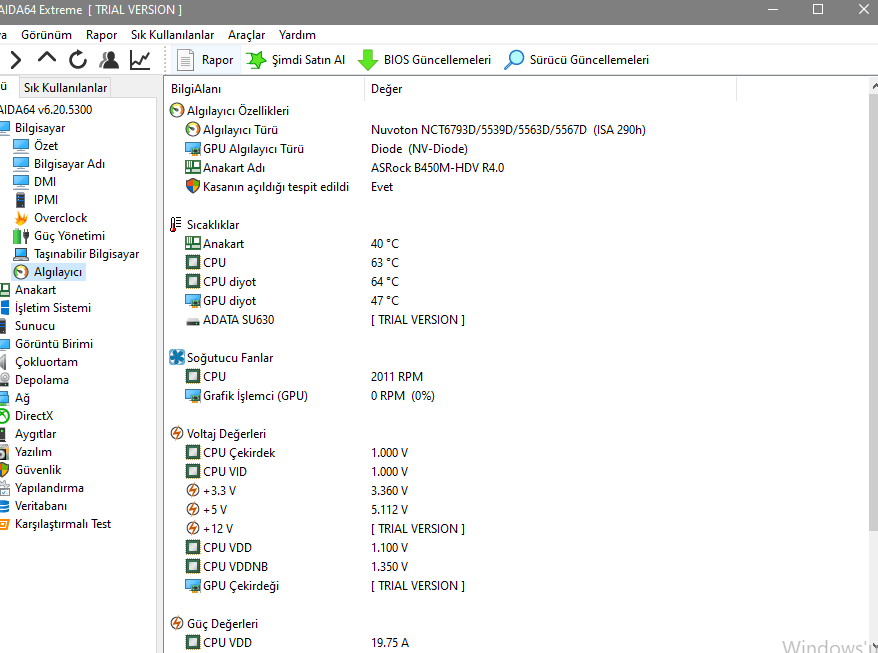
Task: Click Şimdi Satın Al button
Action: pos(296,60)
